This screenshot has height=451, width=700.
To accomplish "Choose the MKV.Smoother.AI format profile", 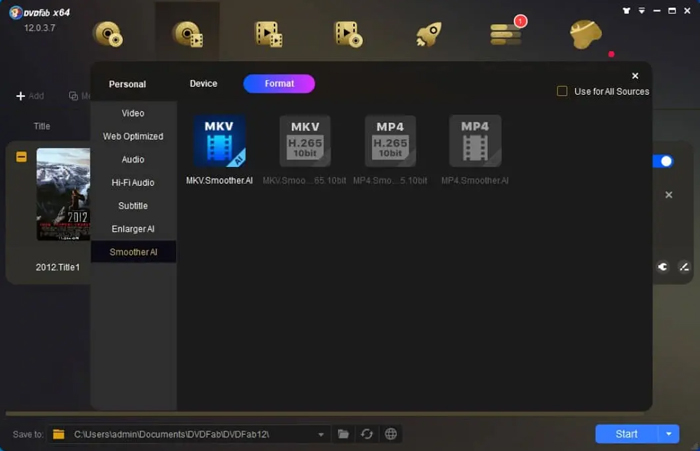I will pyautogui.click(x=219, y=150).
